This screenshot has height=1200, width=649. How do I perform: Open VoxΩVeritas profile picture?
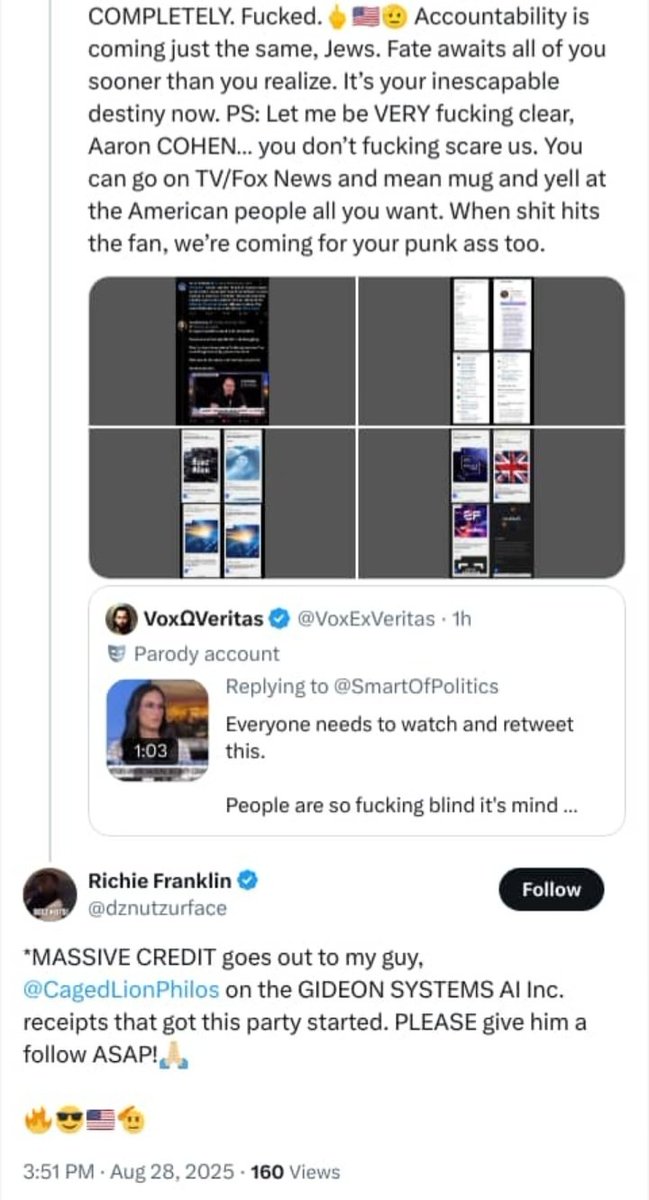click(120, 619)
